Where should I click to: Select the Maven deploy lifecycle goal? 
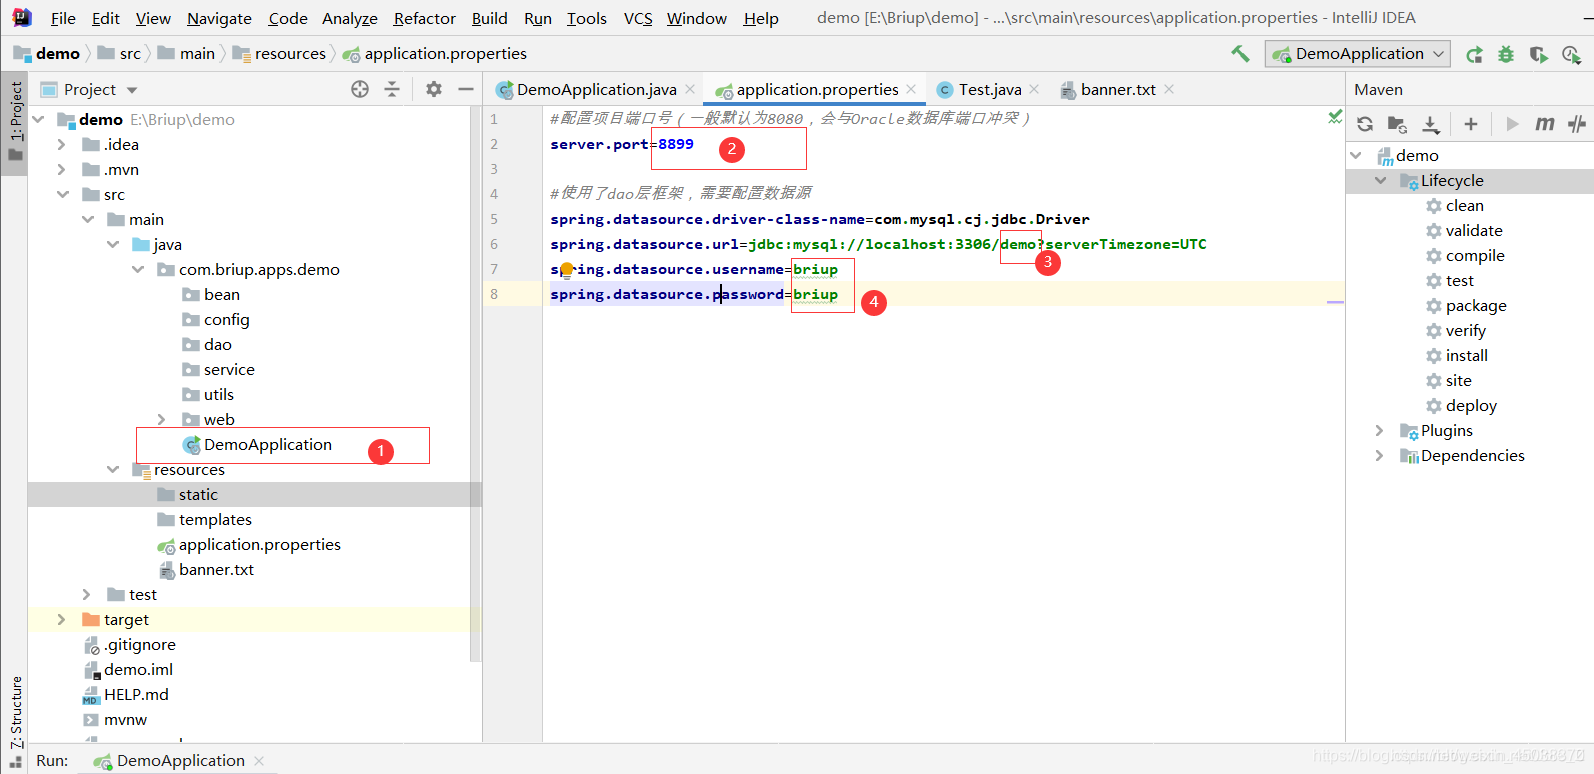1471,405
